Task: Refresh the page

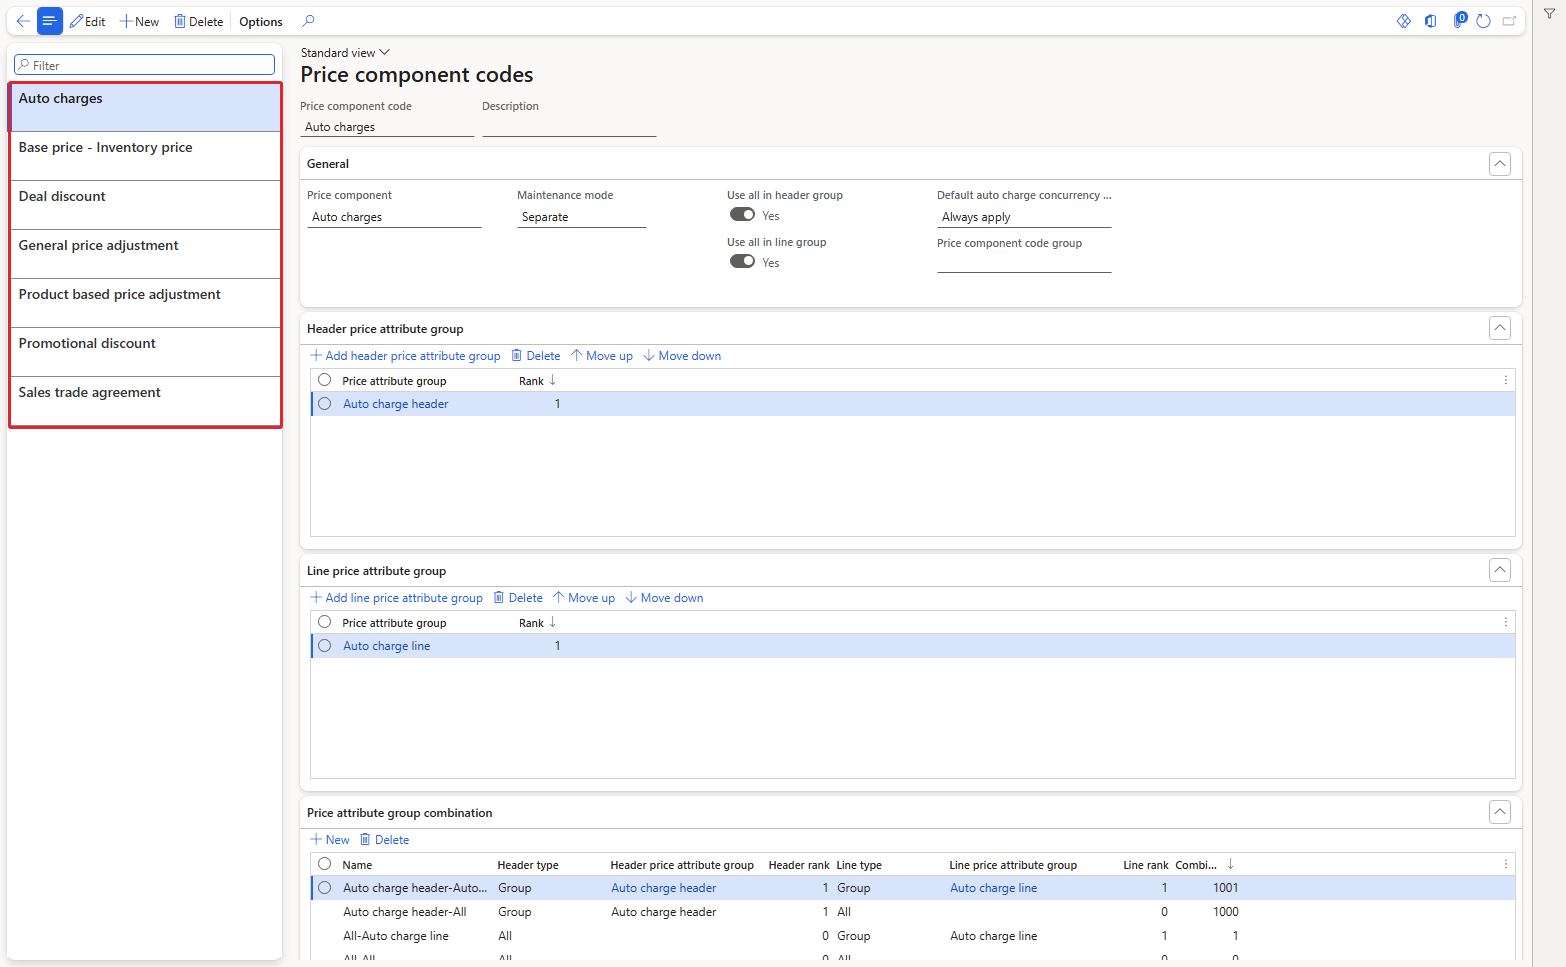Action: pos(1484,21)
